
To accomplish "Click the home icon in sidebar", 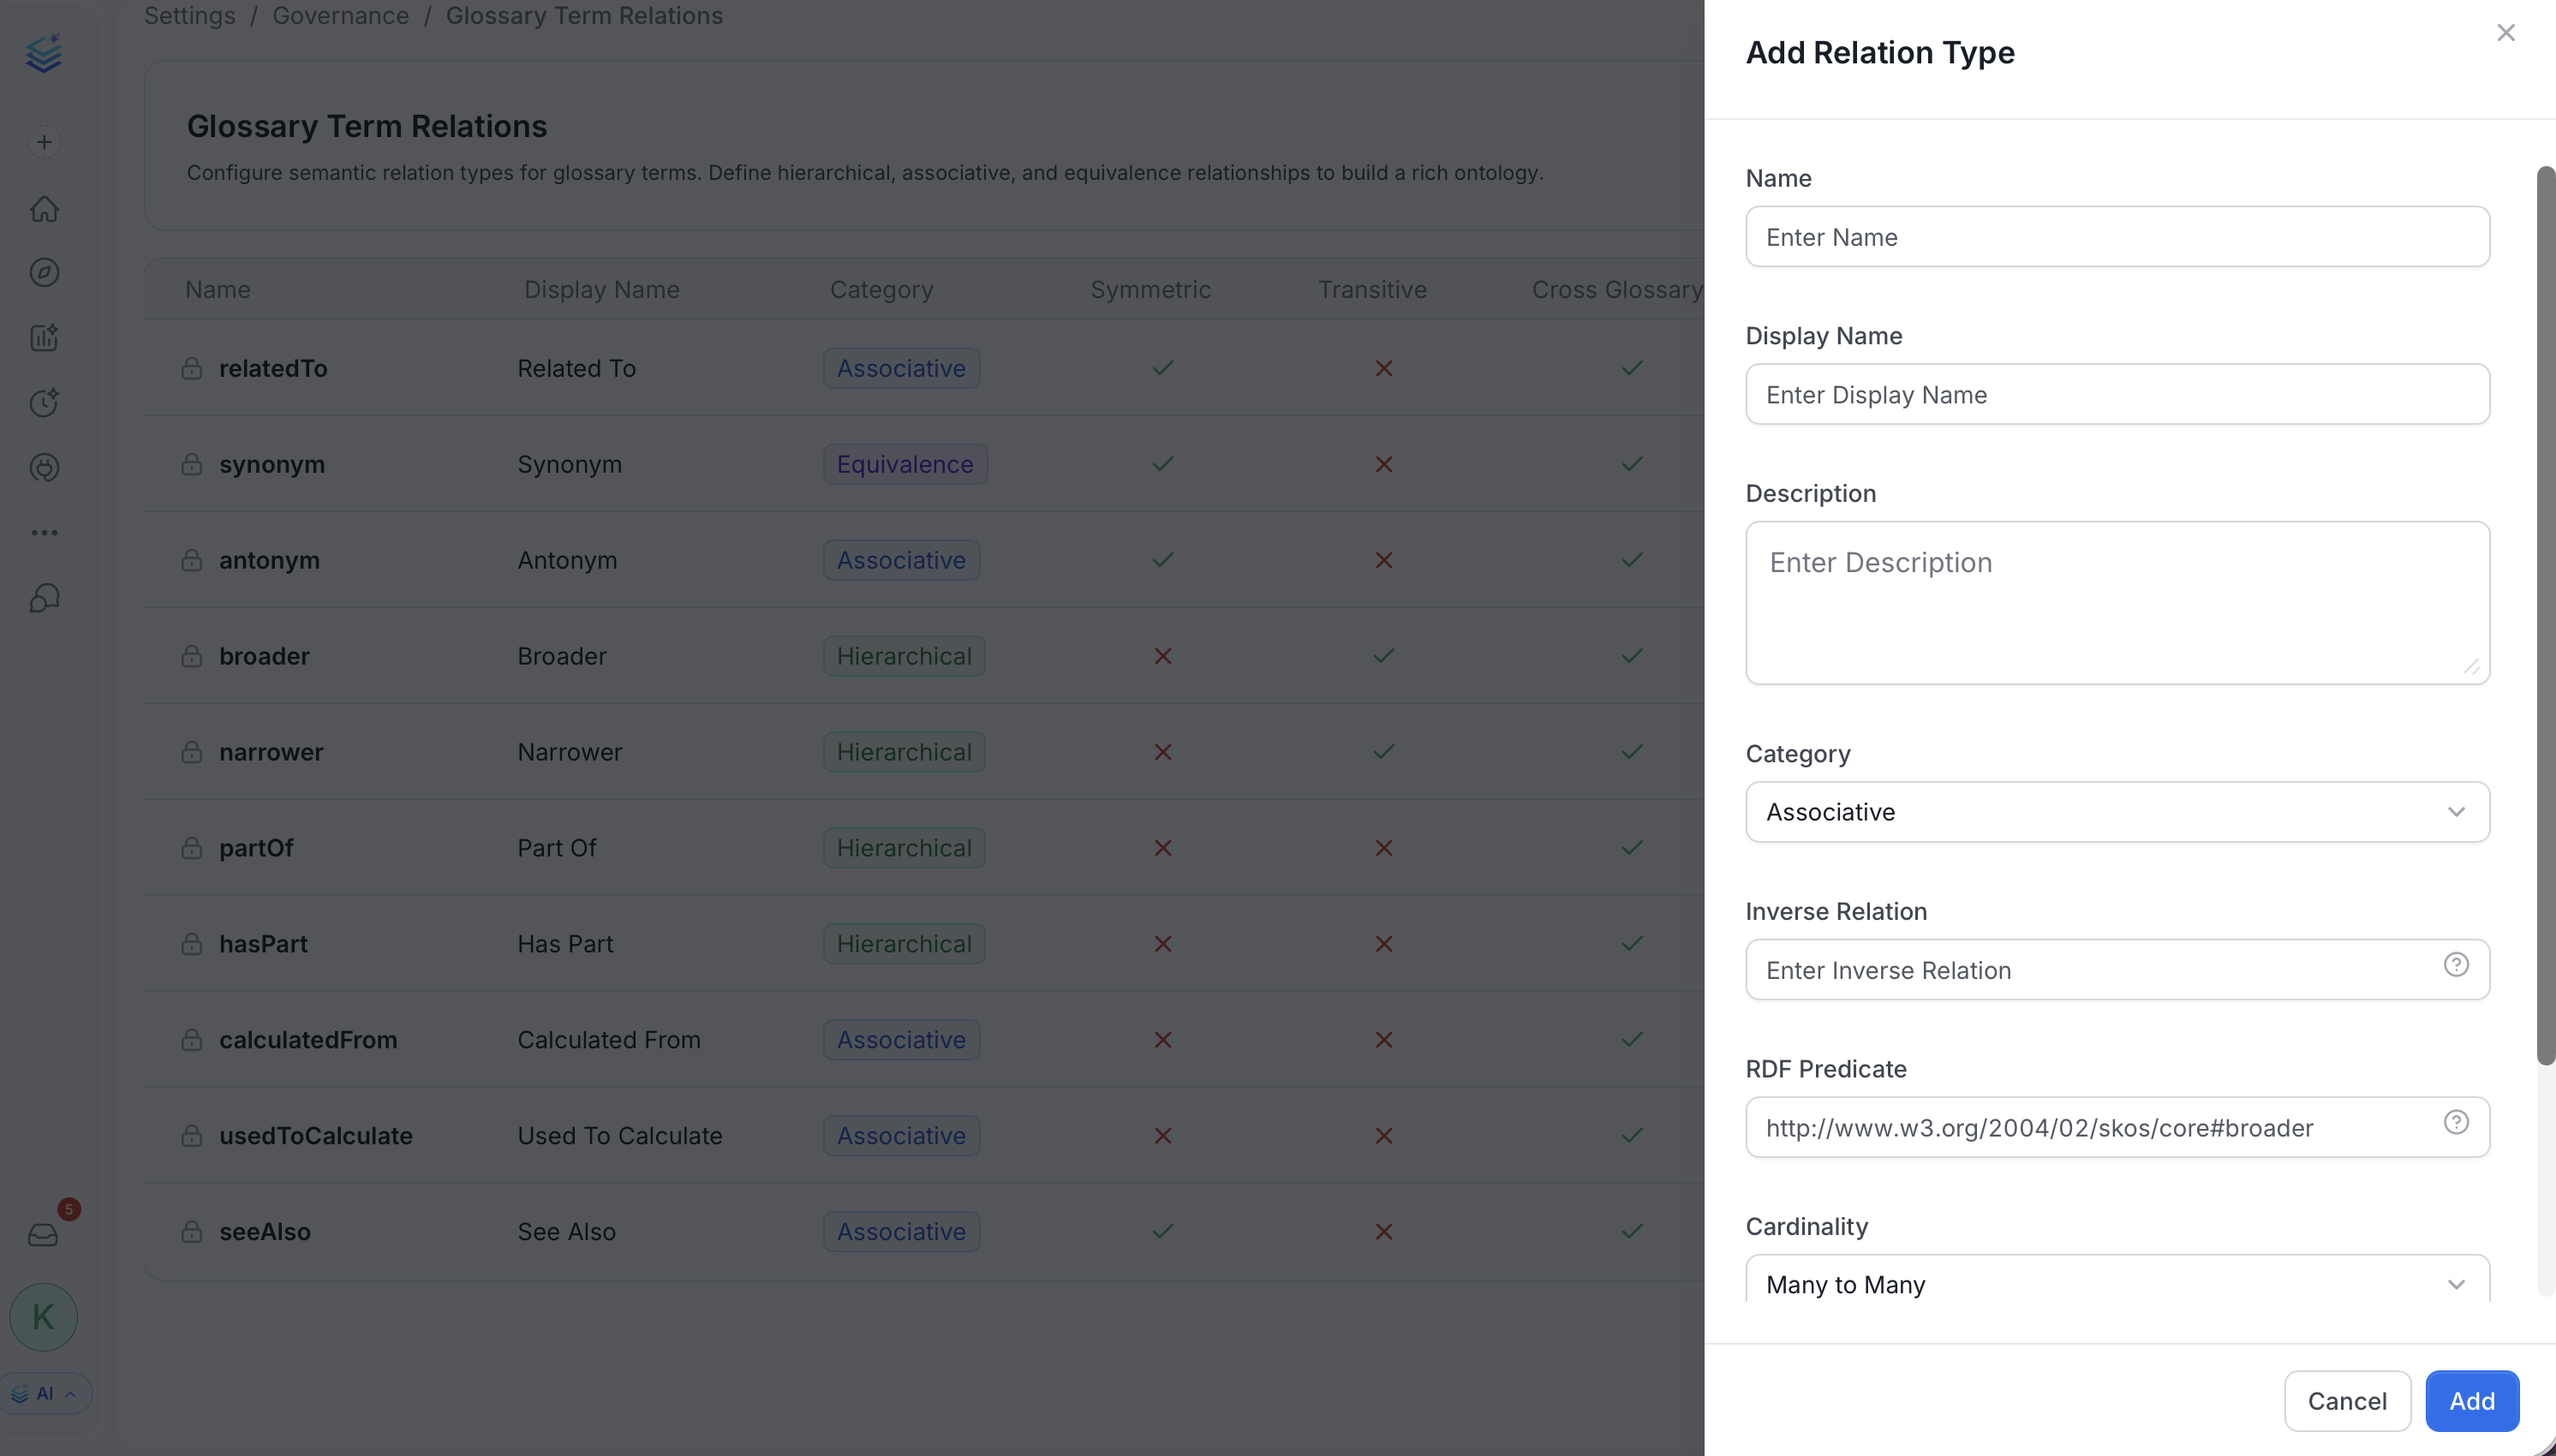I will click(44, 209).
